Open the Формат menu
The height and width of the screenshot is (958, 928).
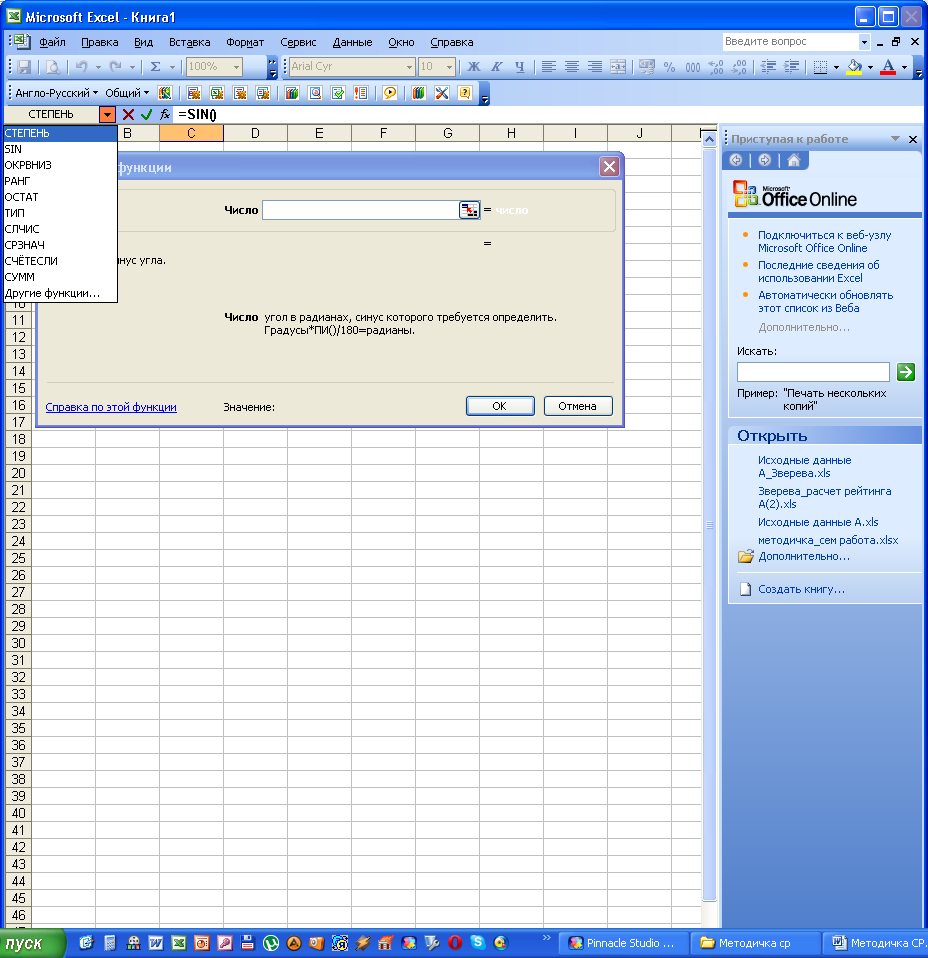[245, 42]
